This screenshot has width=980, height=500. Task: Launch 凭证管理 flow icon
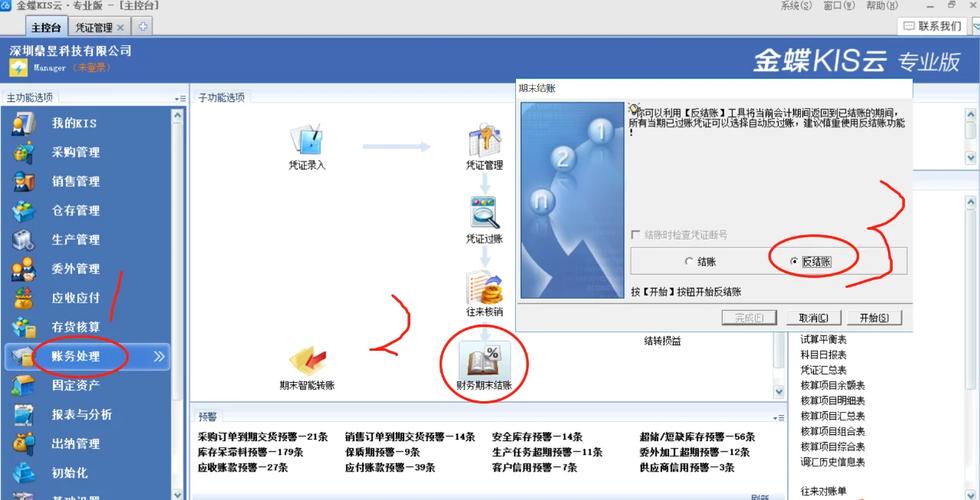tap(484, 139)
